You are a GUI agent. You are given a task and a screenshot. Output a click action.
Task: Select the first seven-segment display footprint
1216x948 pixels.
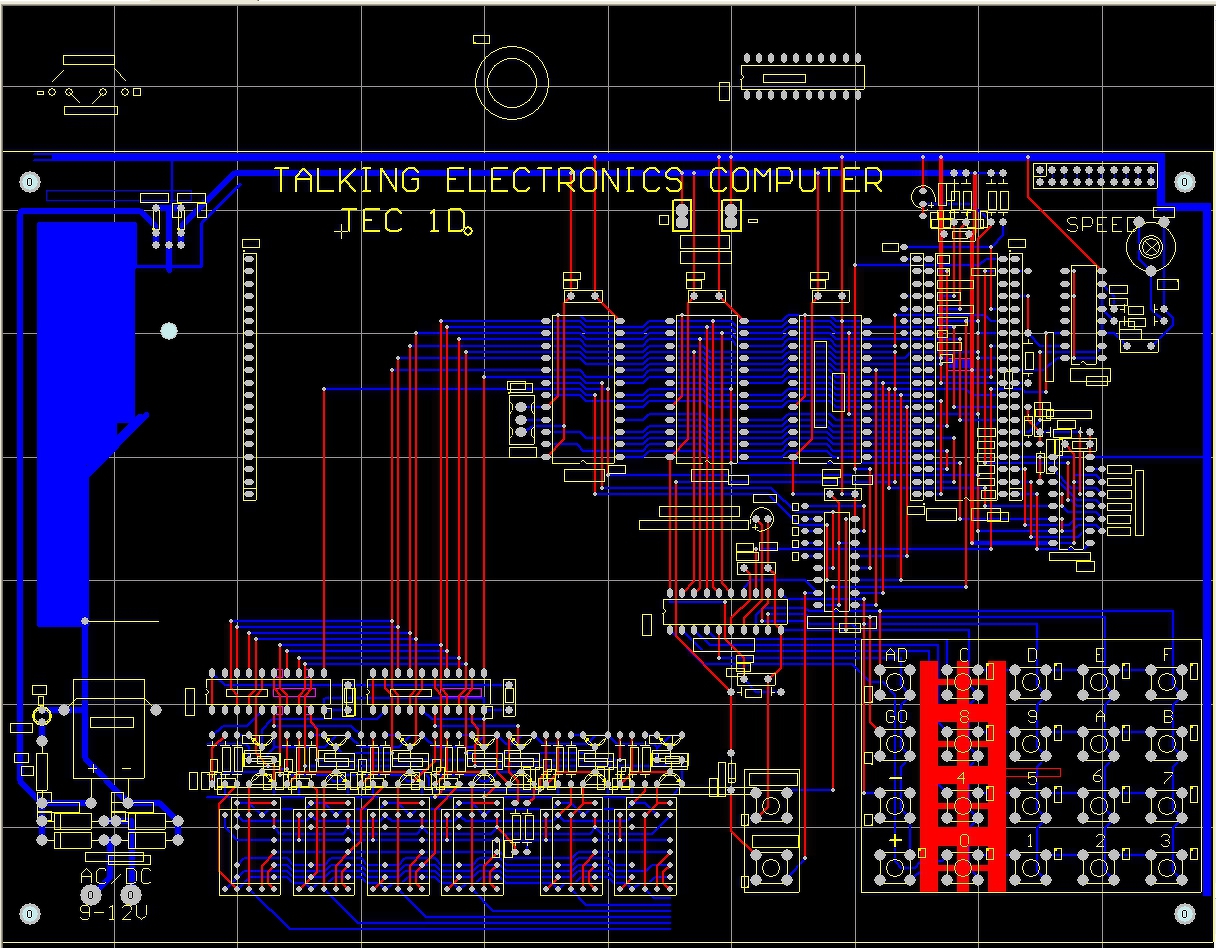pos(251,844)
